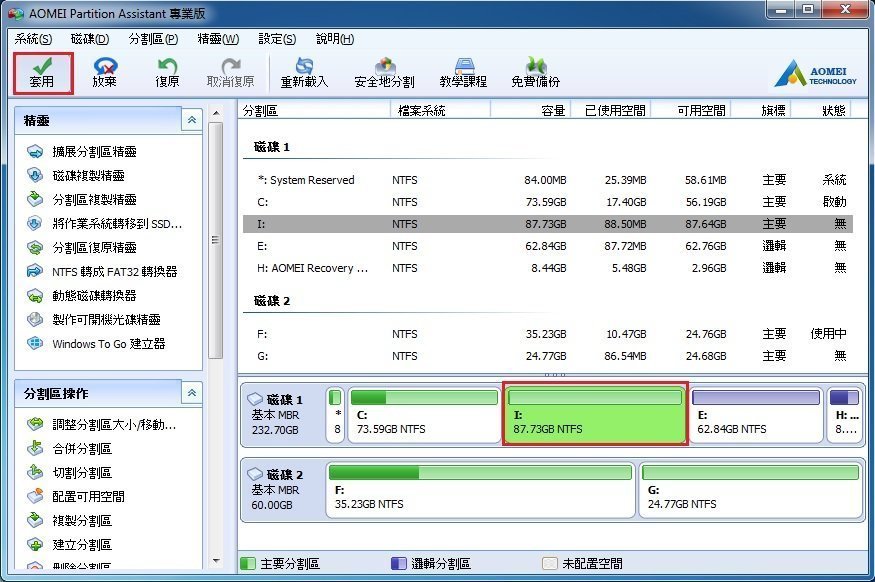Click the 磁碟 2 group header in list
This screenshot has height=582, width=875.
pos(272,301)
